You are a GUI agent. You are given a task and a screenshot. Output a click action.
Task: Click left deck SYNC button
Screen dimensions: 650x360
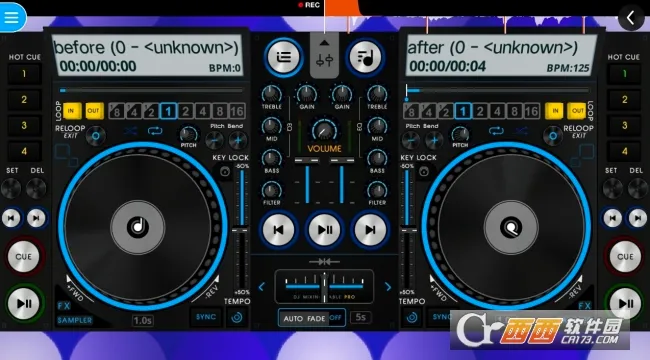click(206, 317)
